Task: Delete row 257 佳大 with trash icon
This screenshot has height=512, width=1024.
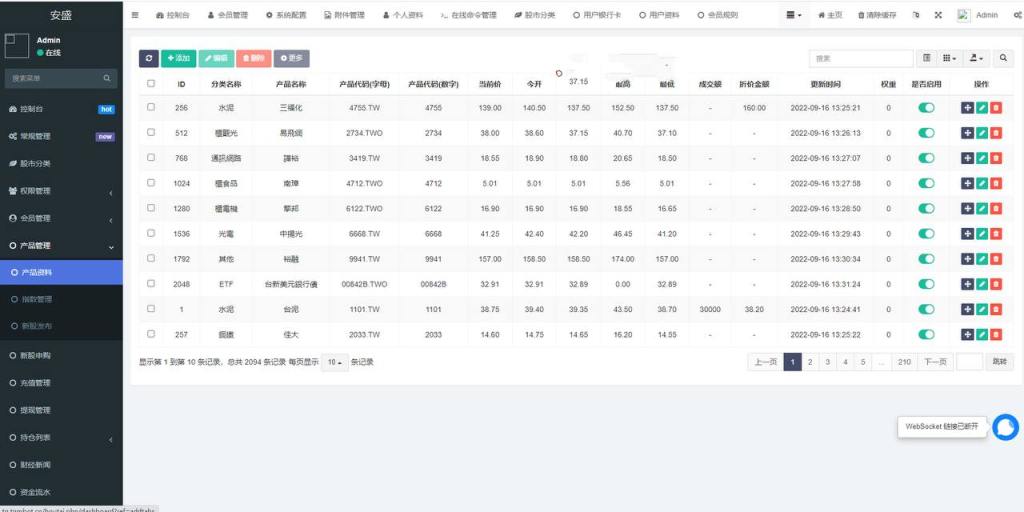Action: click(x=995, y=334)
